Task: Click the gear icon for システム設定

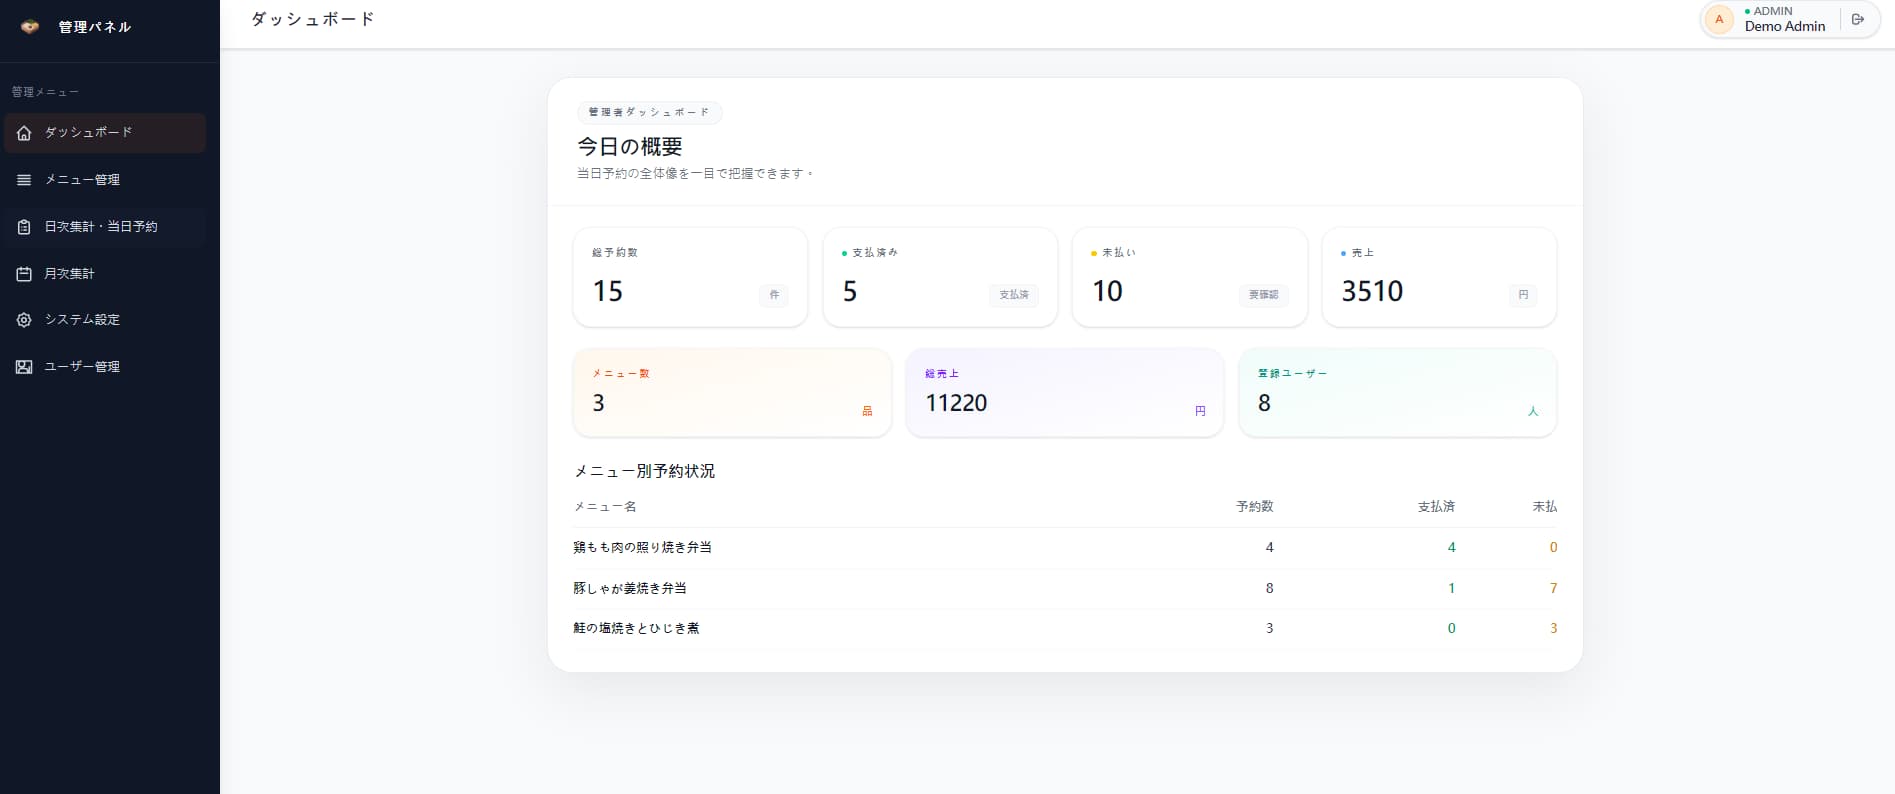Action: [24, 320]
